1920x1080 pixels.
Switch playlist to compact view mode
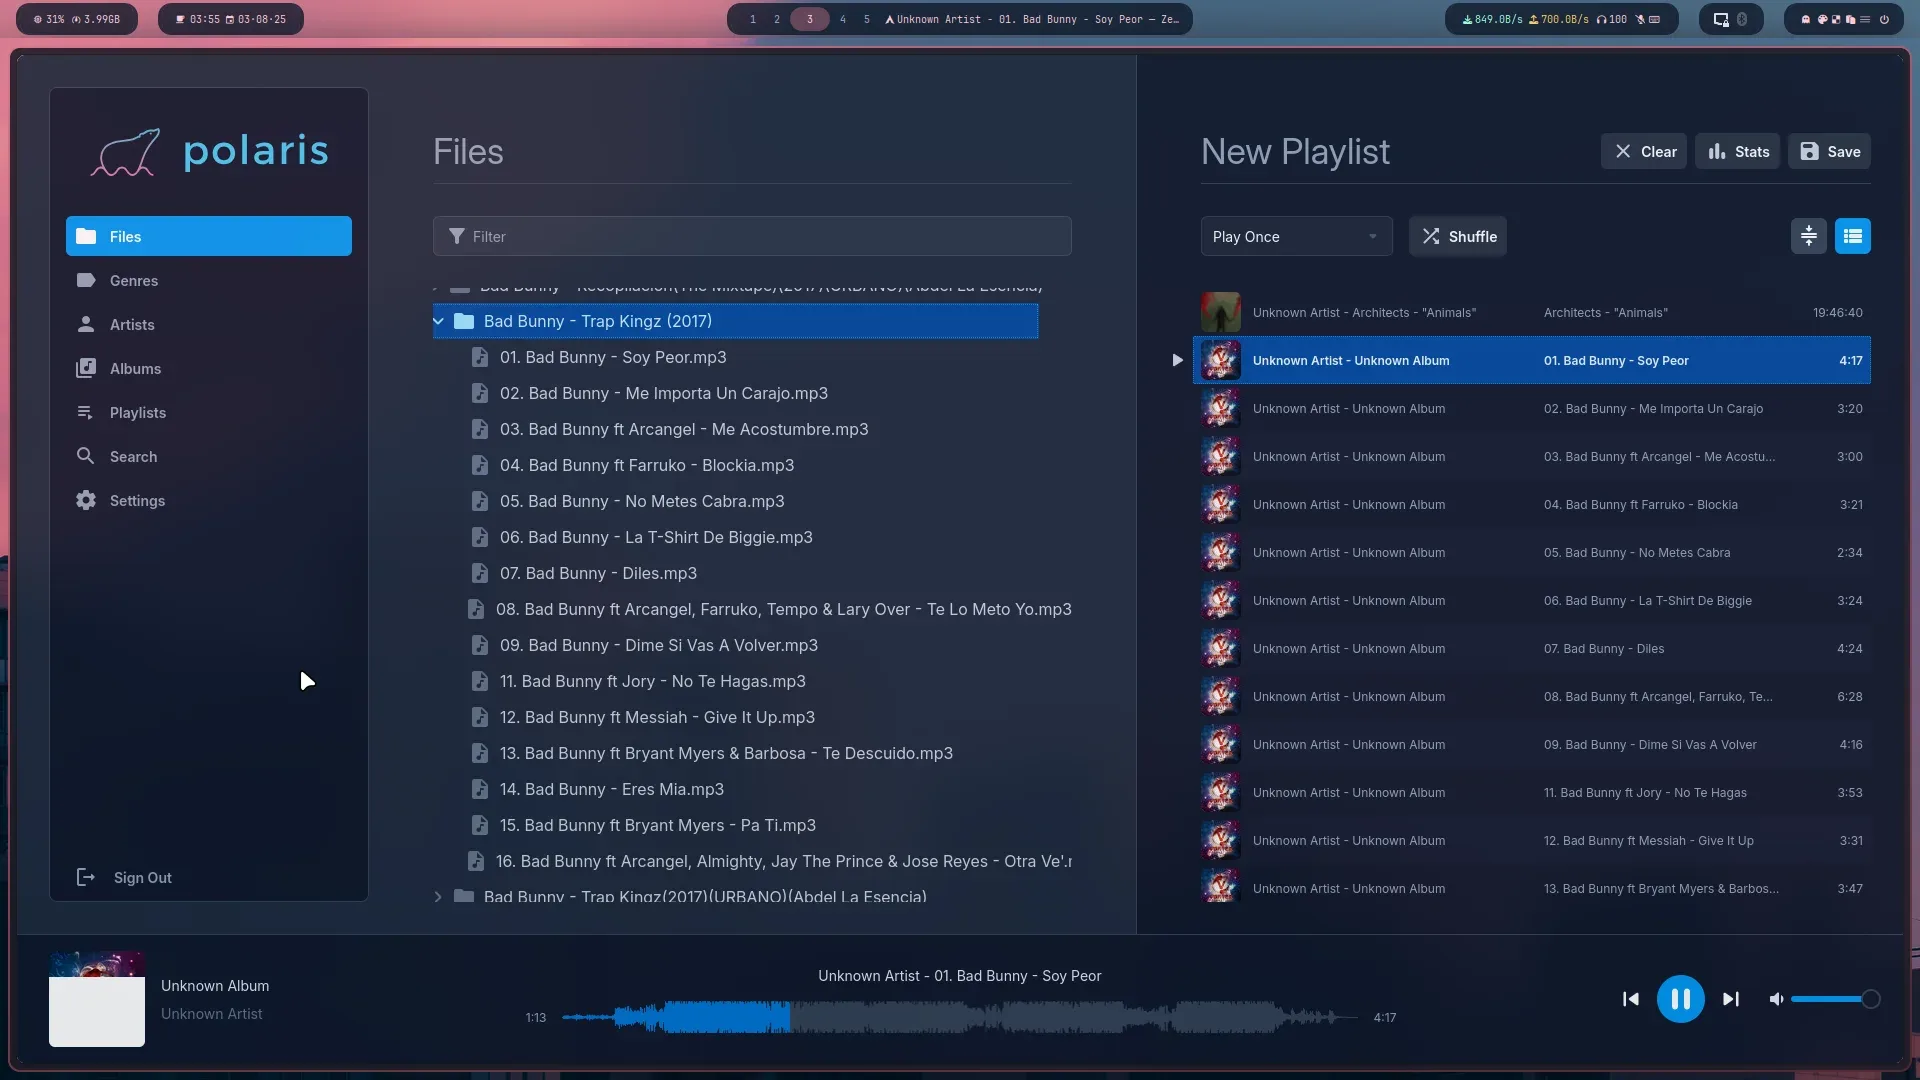tap(1808, 236)
